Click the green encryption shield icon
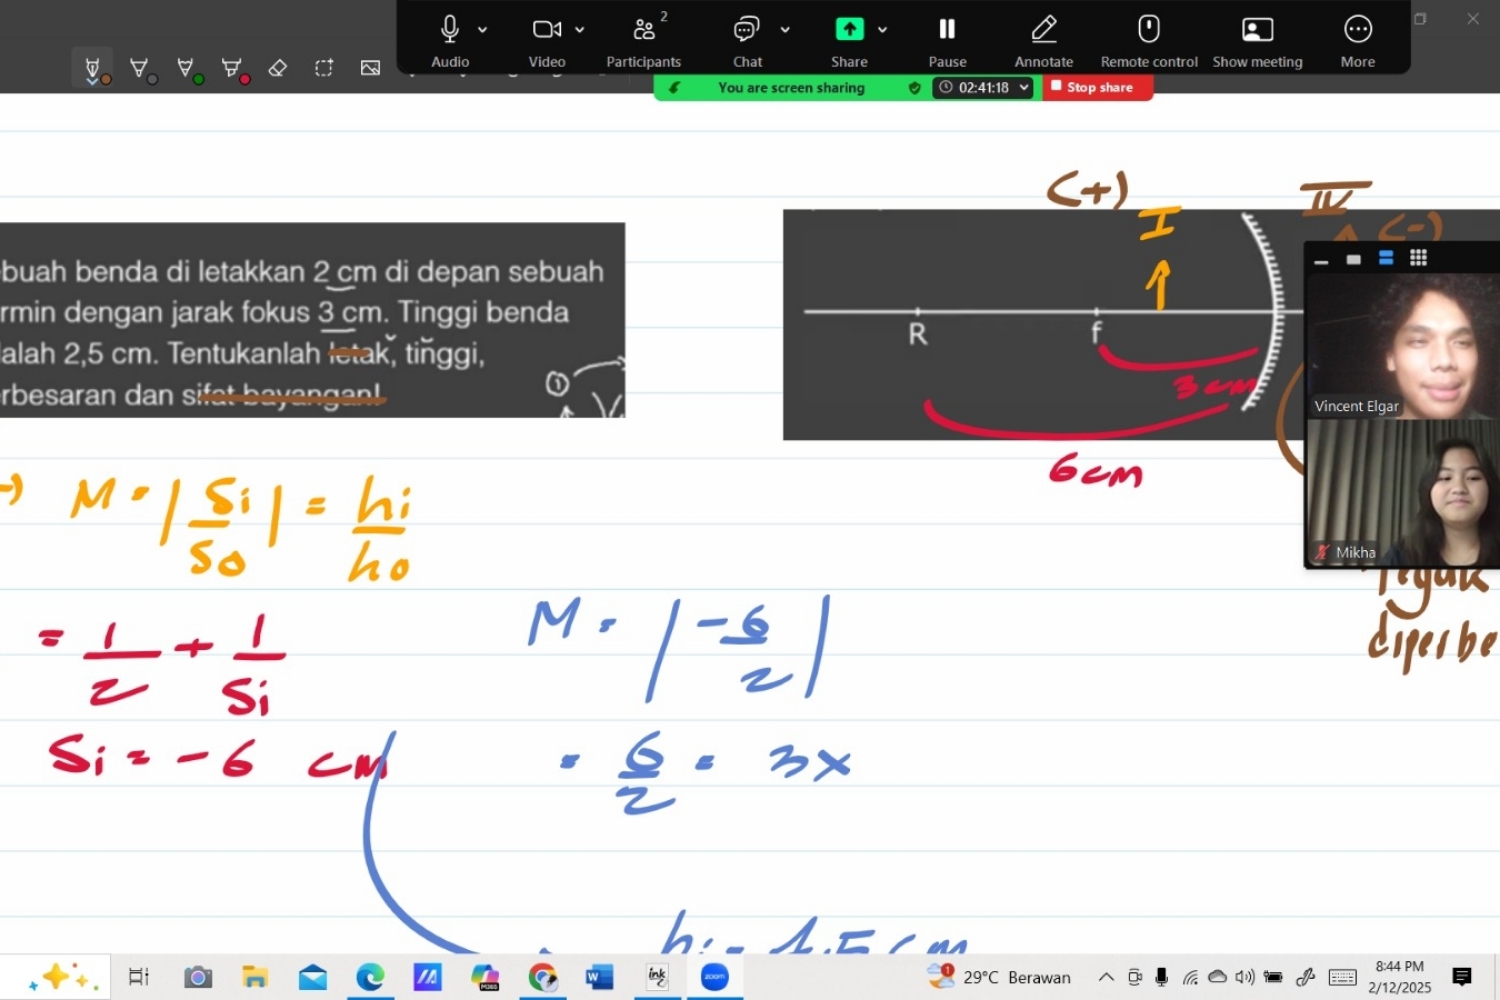The width and height of the screenshot is (1500, 1000). [x=914, y=88]
